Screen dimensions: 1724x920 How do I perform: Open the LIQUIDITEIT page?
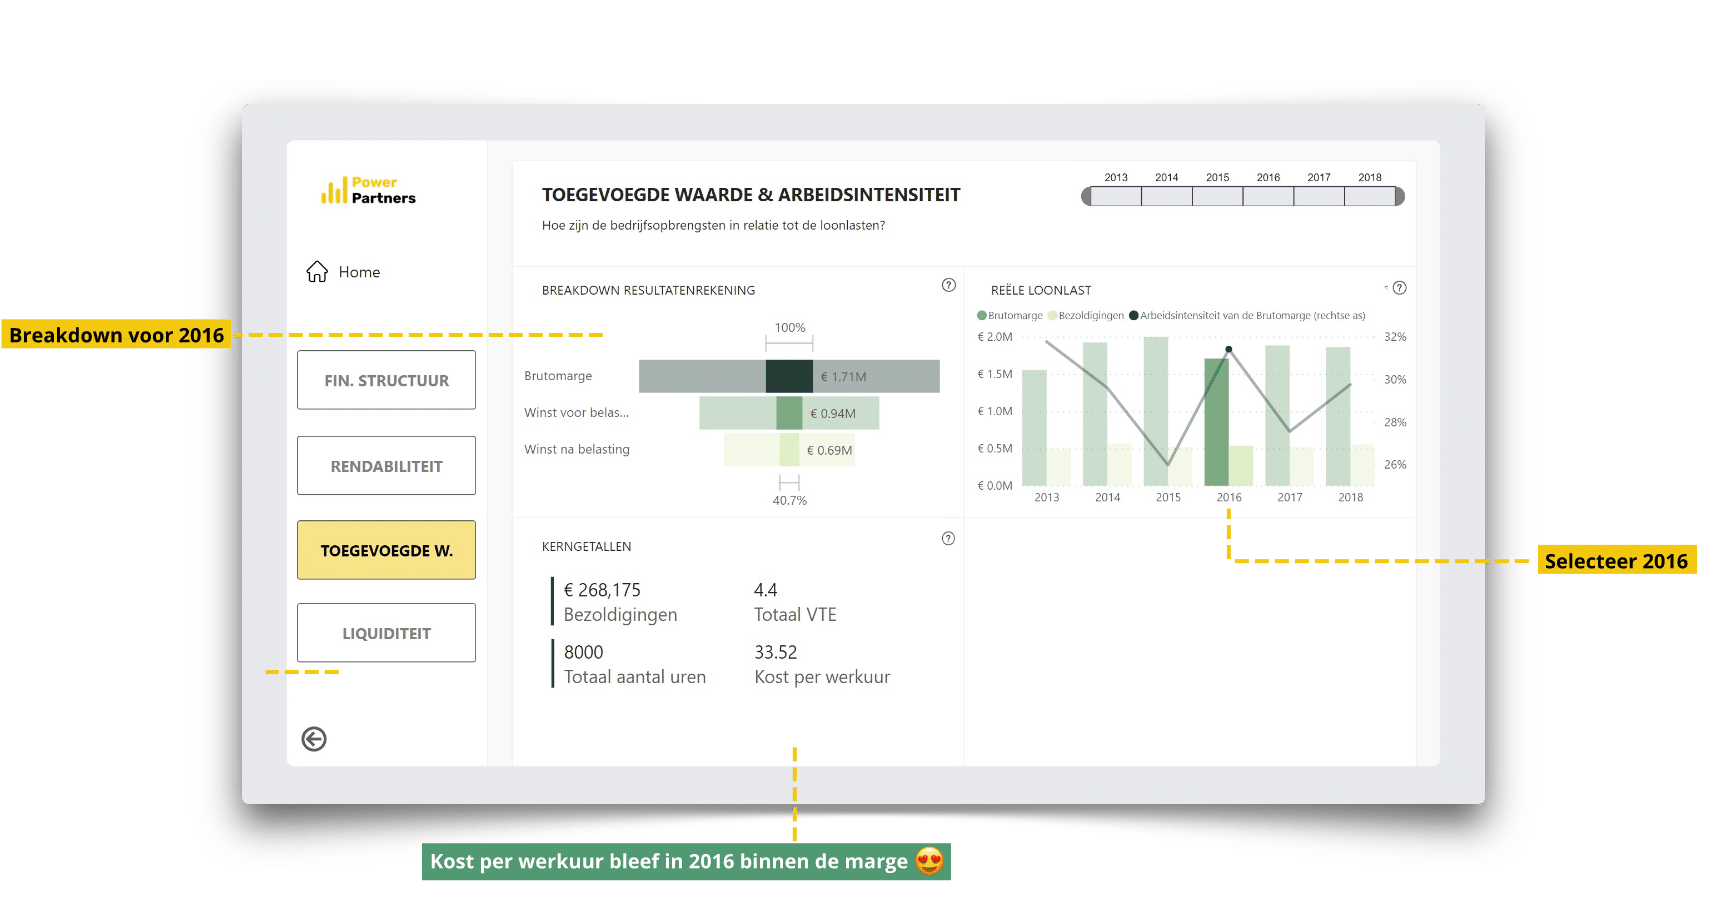(x=386, y=633)
